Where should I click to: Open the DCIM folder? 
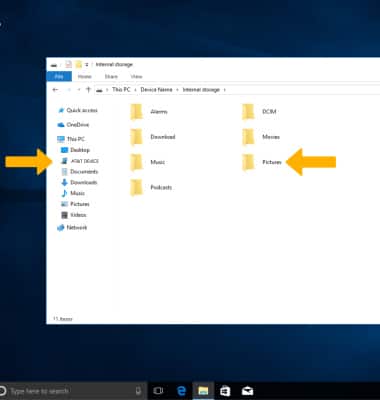point(259,112)
